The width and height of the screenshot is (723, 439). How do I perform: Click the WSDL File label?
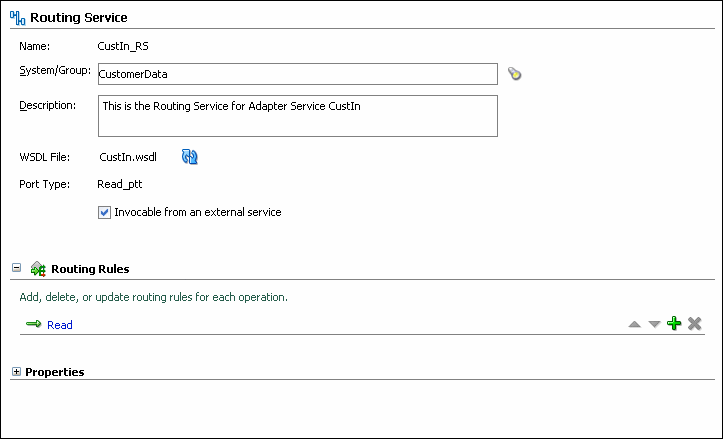[45, 157]
